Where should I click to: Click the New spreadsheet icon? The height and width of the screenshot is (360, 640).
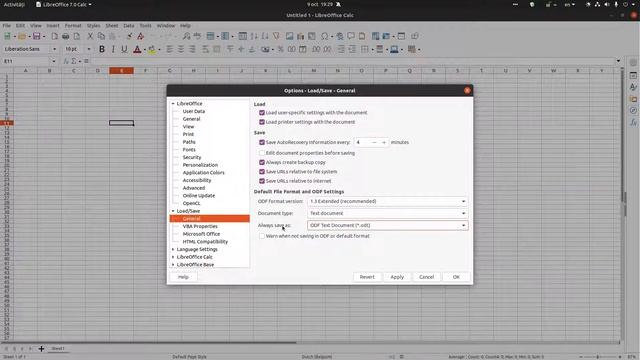tap(7, 36)
